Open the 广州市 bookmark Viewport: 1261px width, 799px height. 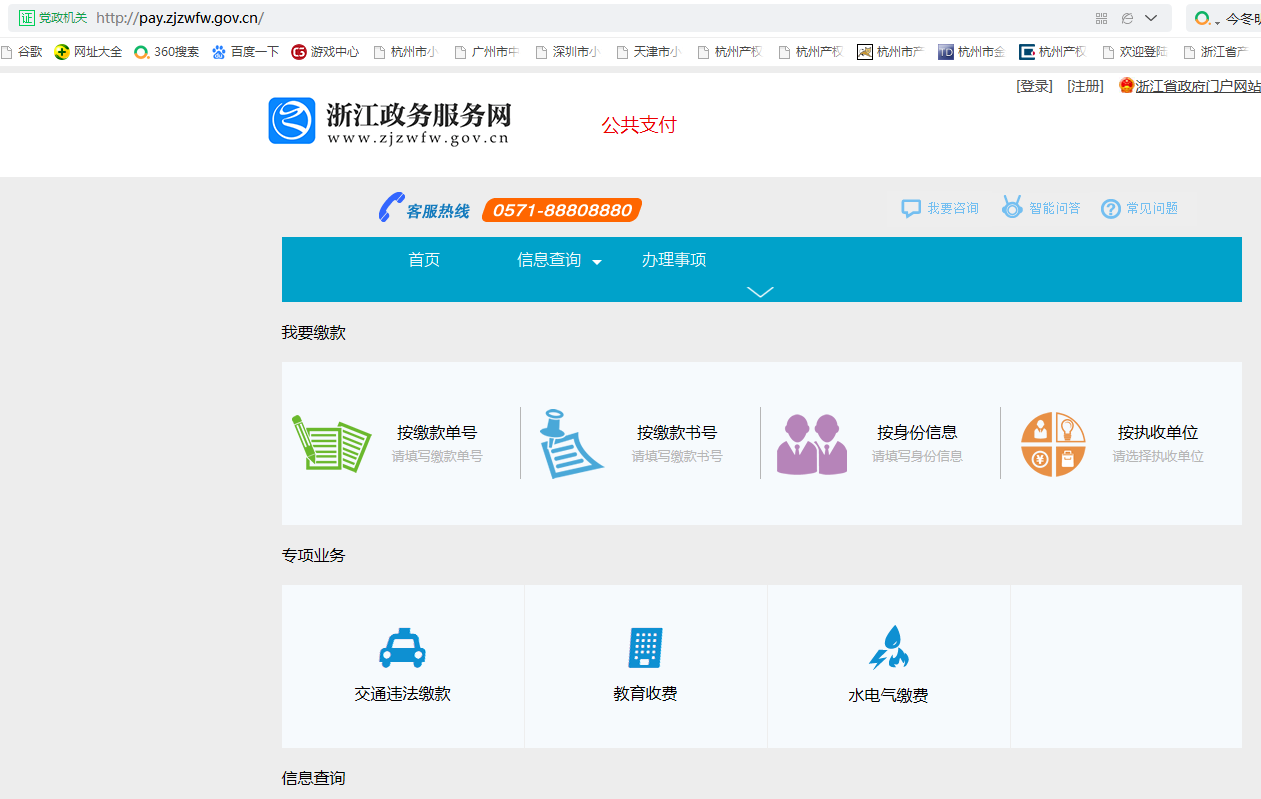pyautogui.click(x=487, y=52)
